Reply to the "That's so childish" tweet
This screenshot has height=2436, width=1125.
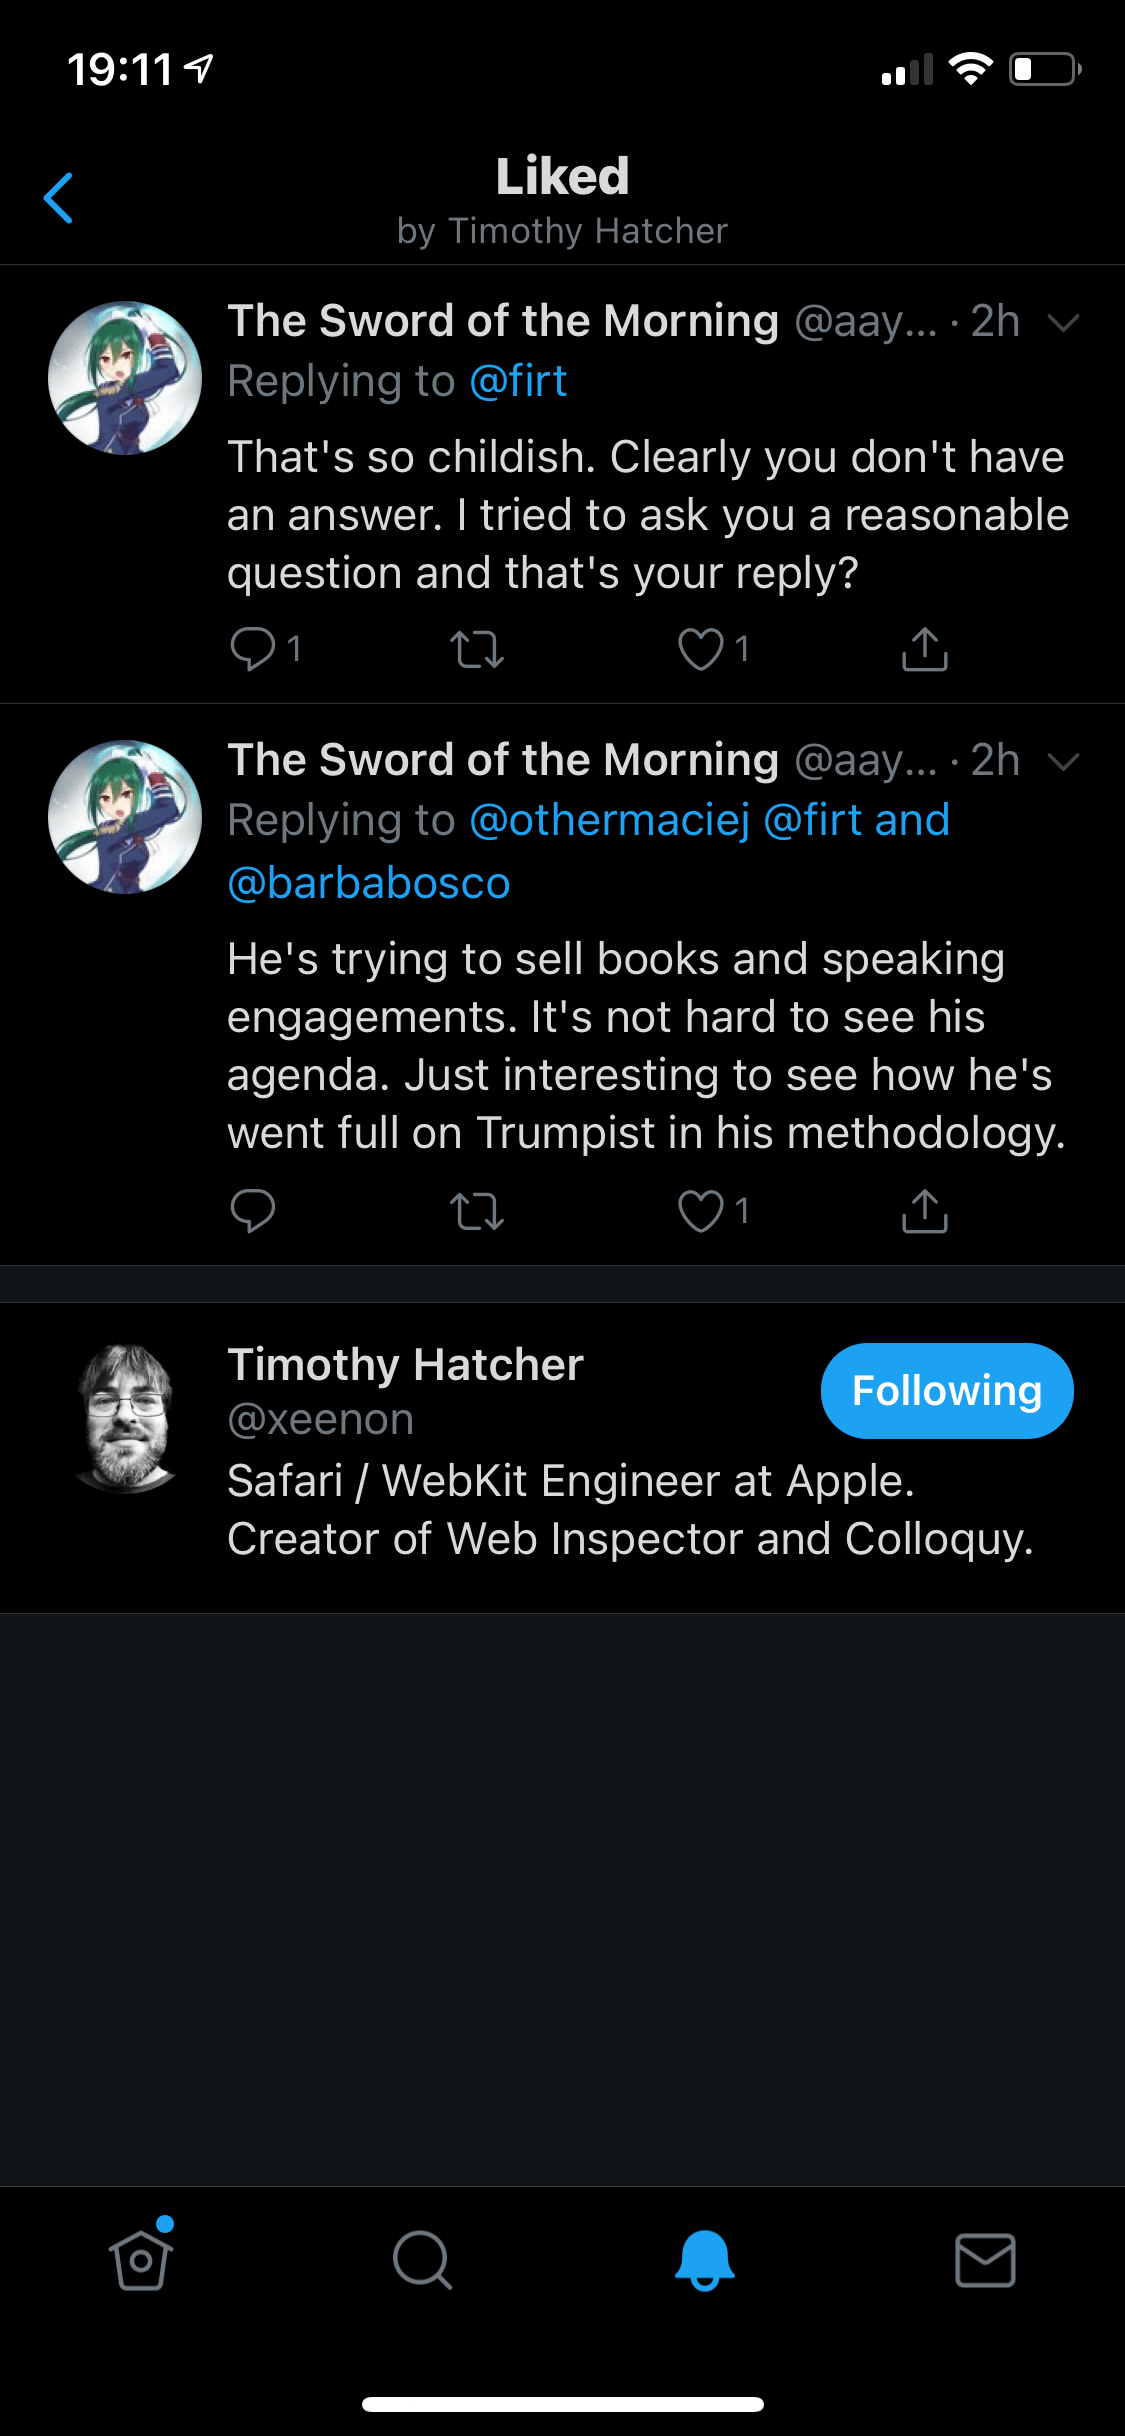click(253, 648)
